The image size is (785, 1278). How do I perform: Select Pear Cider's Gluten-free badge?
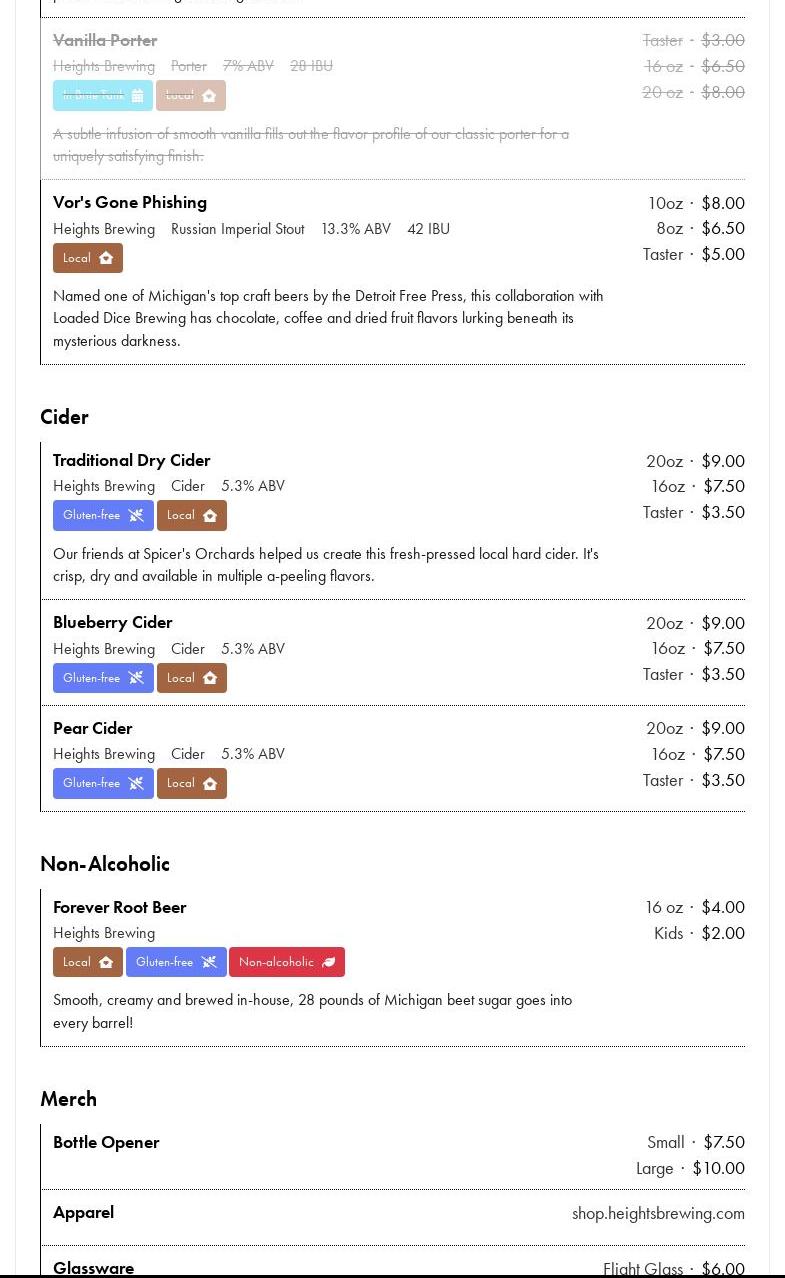[103, 783]
